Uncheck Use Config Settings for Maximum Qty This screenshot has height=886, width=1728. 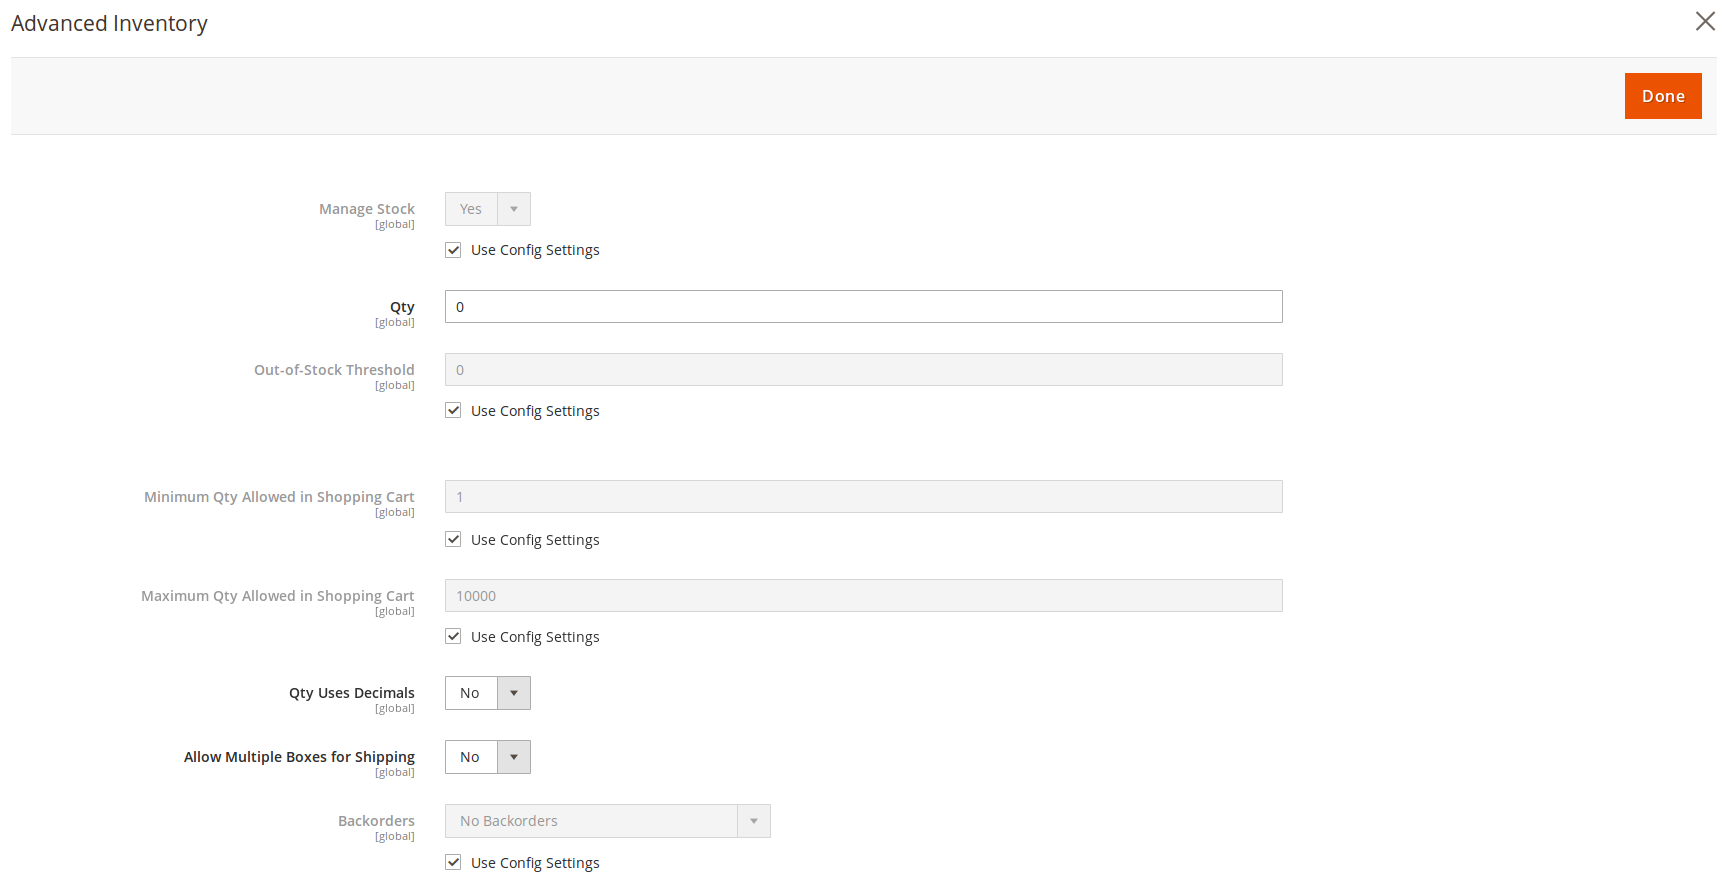pyautogui.click(x=454, y=637)
